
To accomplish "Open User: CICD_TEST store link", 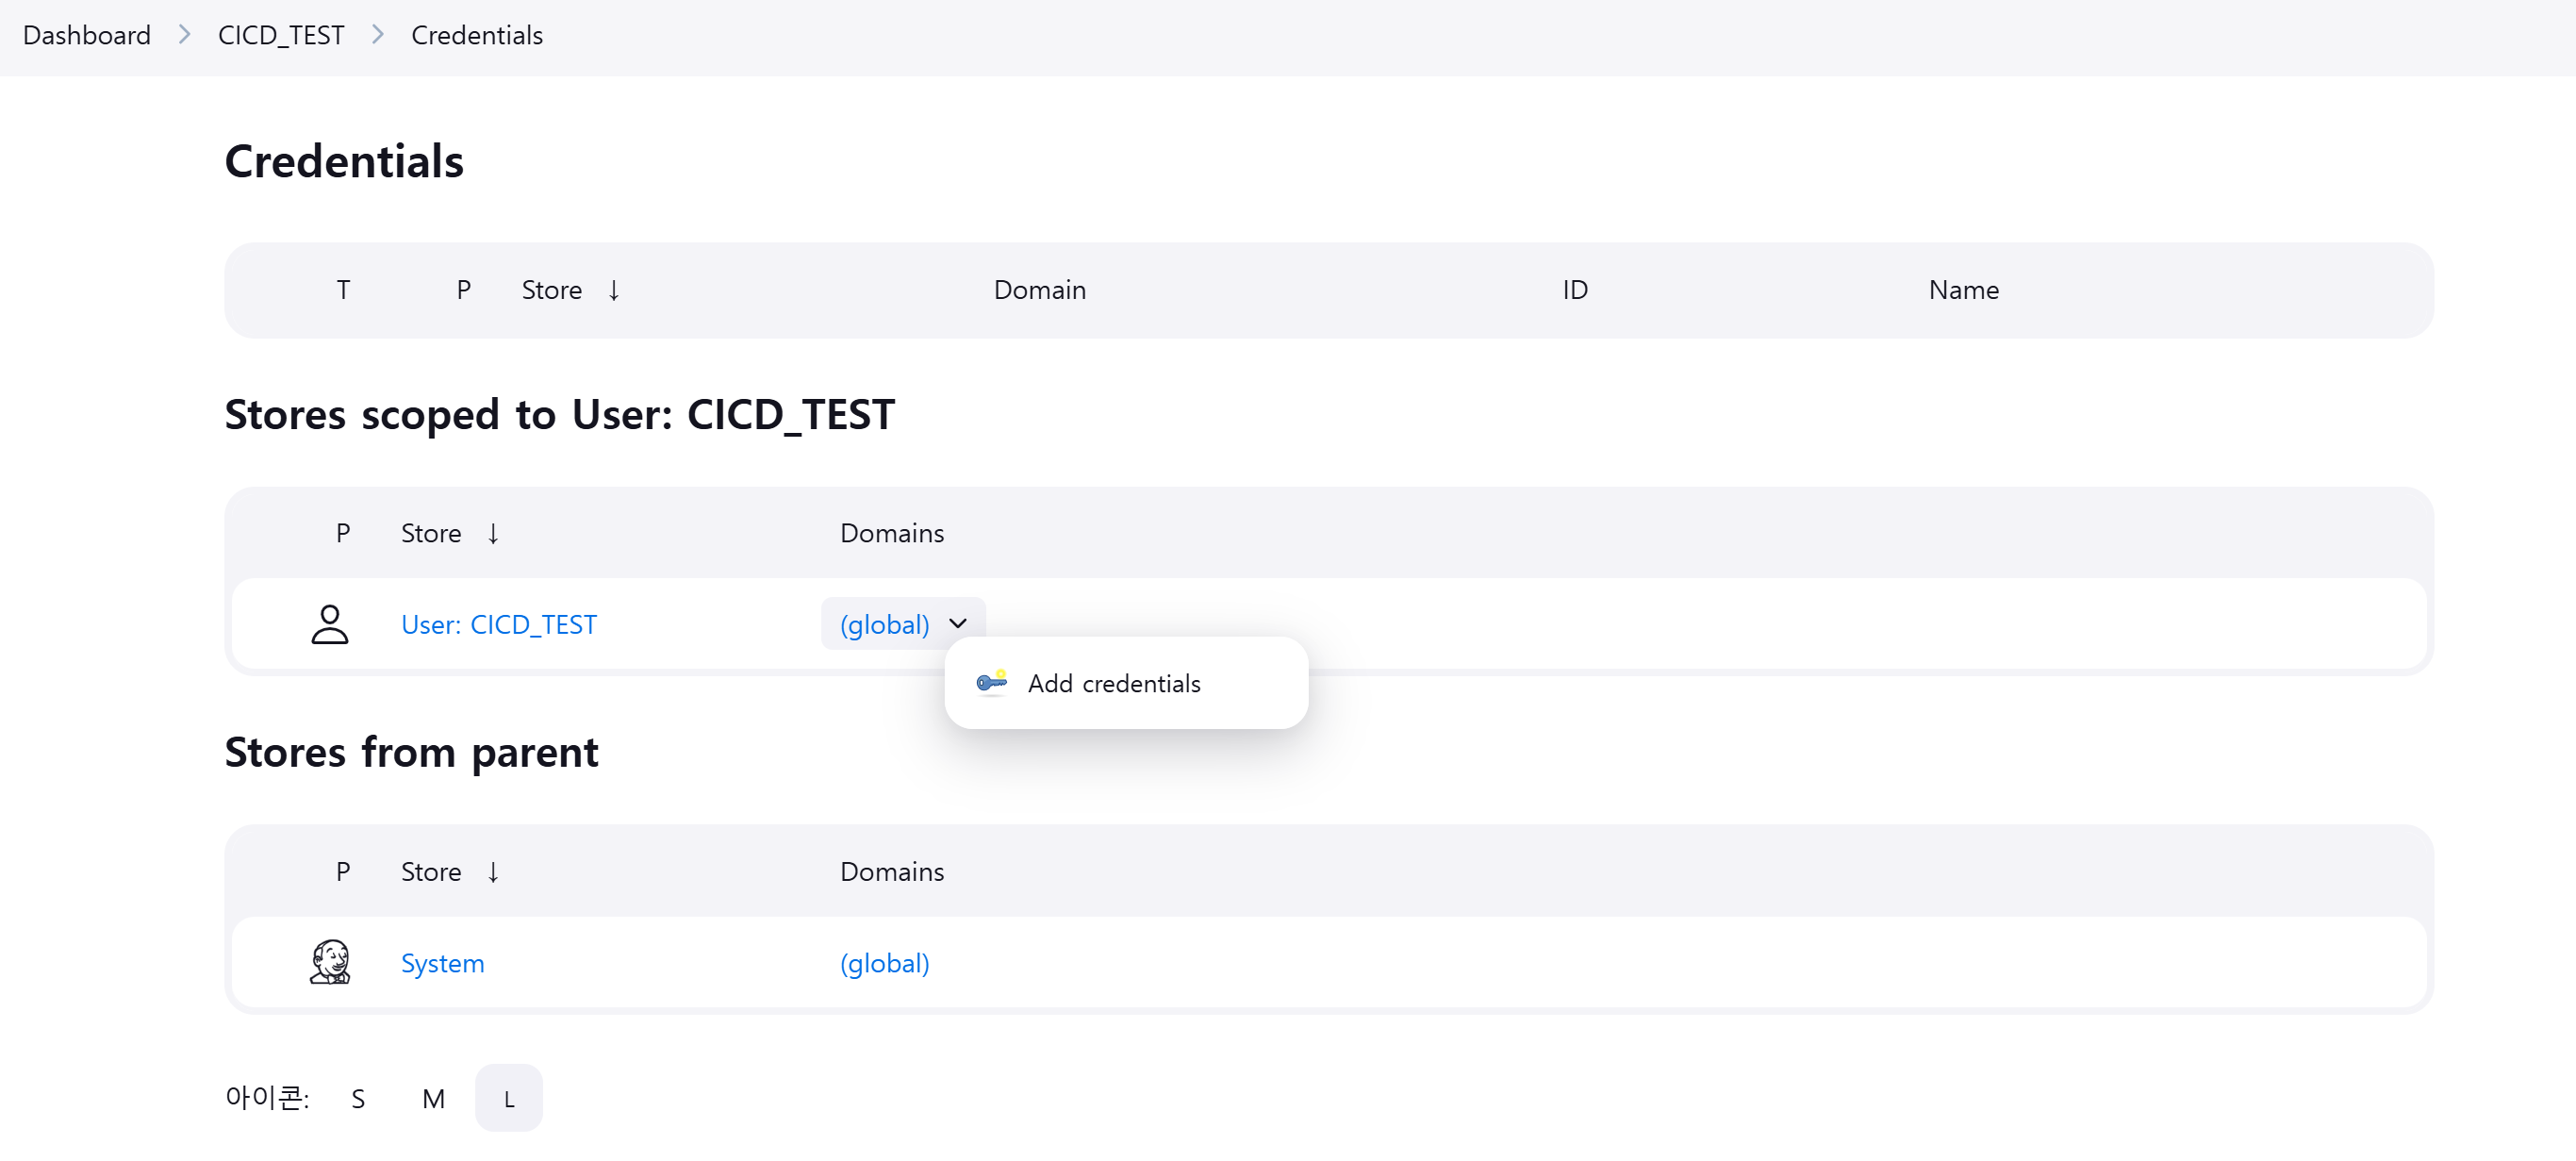I will pyautogui.click(x=498, y=624).
